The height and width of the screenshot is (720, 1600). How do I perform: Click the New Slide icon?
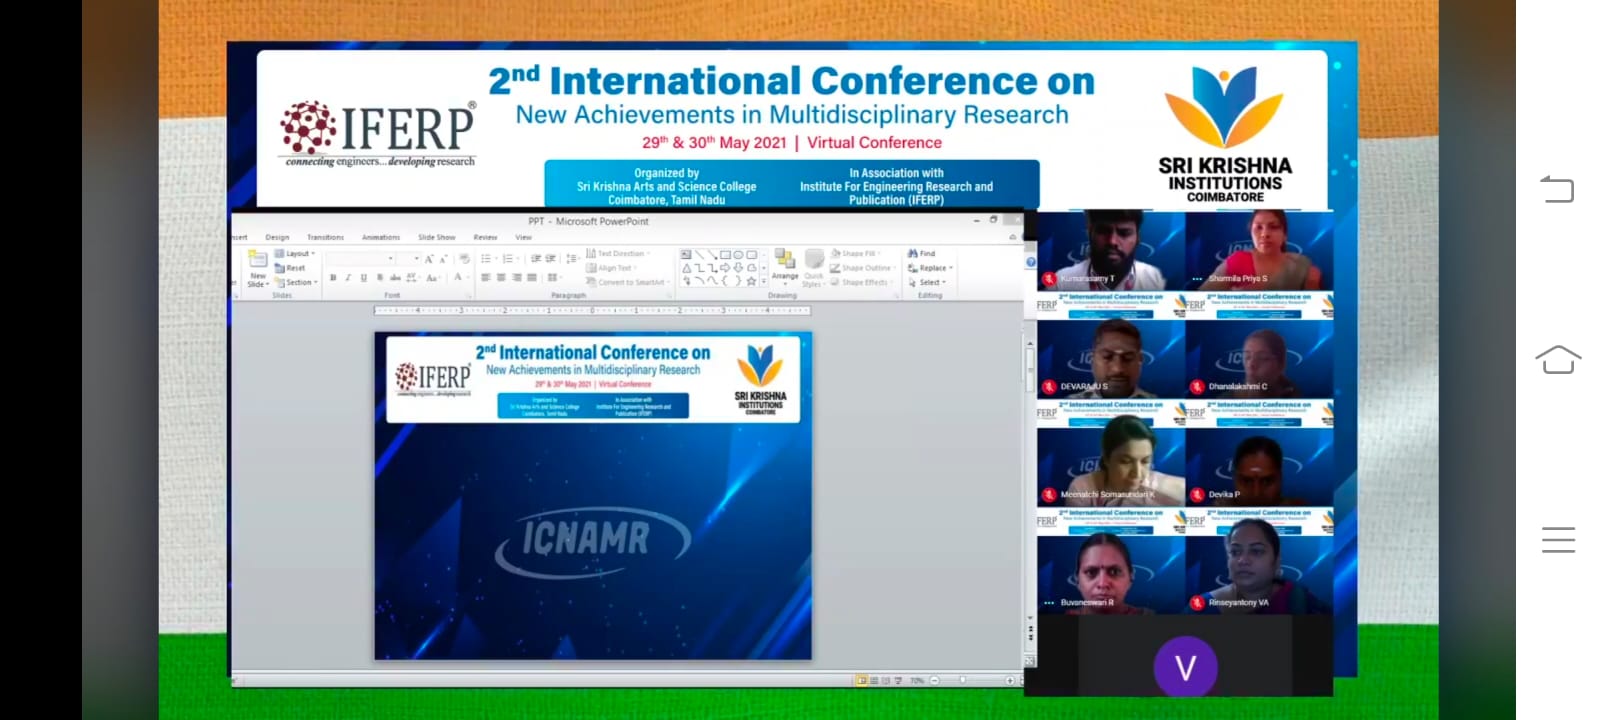(x=258, y=259)
